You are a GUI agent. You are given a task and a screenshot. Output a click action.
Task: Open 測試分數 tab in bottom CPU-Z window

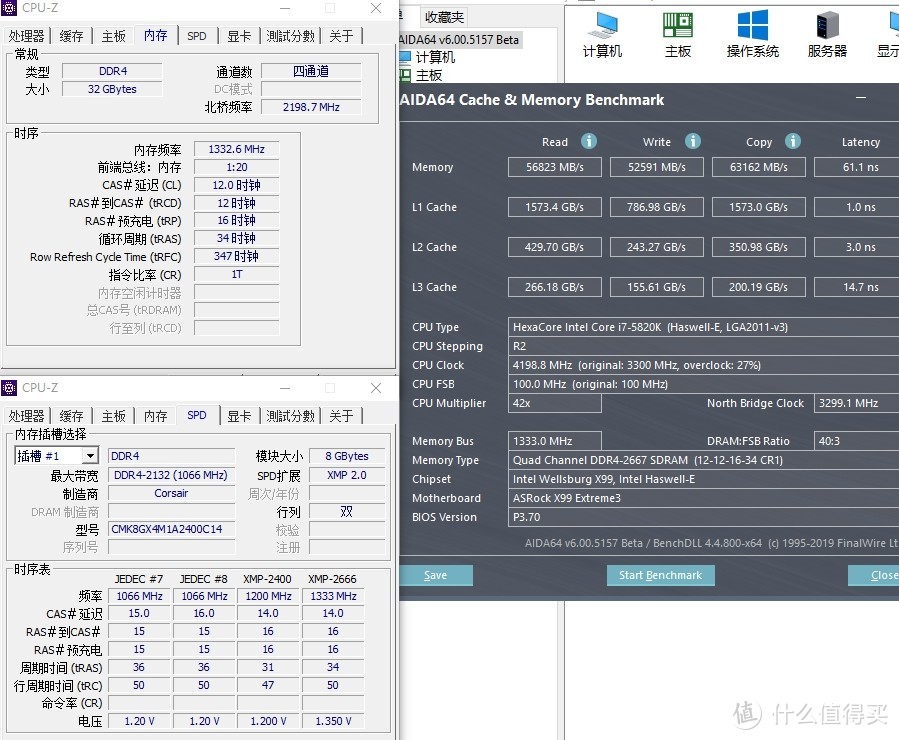point(291,416)
